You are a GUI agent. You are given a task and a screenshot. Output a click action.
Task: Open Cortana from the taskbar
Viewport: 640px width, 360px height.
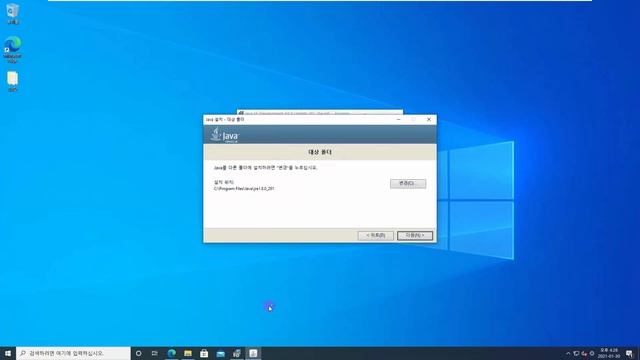(x=138, y=353)
